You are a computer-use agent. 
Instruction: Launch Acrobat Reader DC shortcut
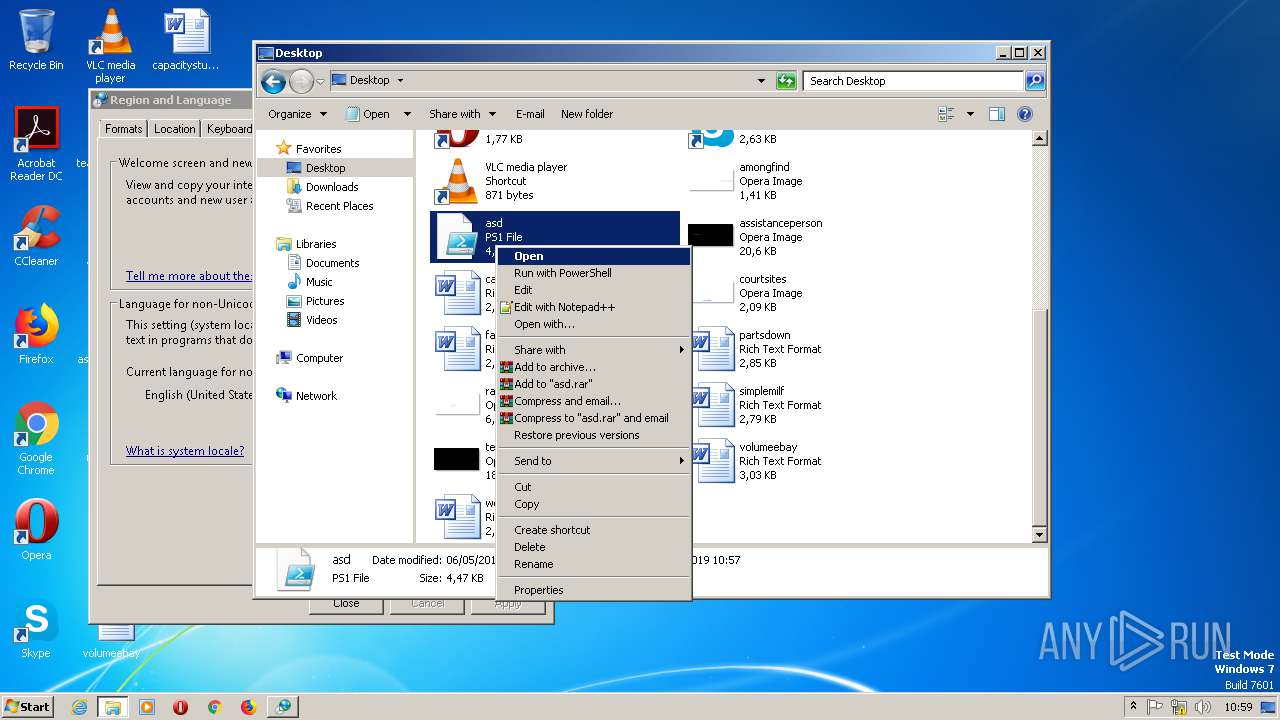[x=36, y=145]
